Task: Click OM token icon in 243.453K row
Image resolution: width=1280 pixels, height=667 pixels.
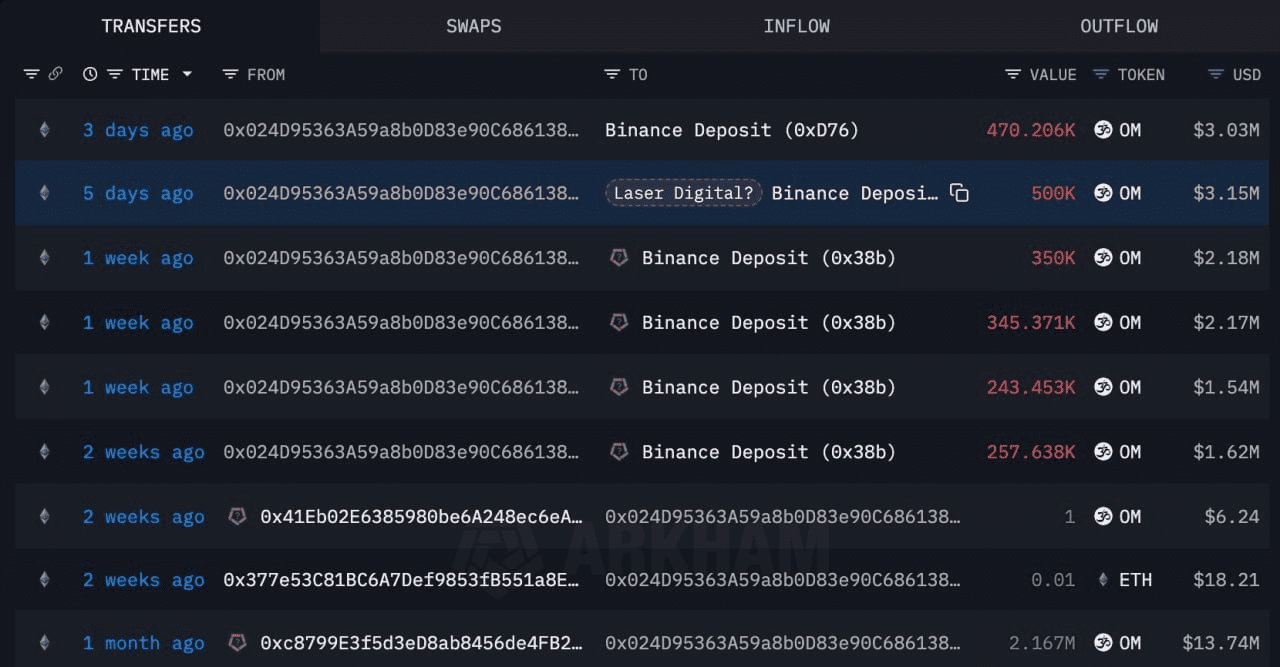Action: pos(1103,387)
